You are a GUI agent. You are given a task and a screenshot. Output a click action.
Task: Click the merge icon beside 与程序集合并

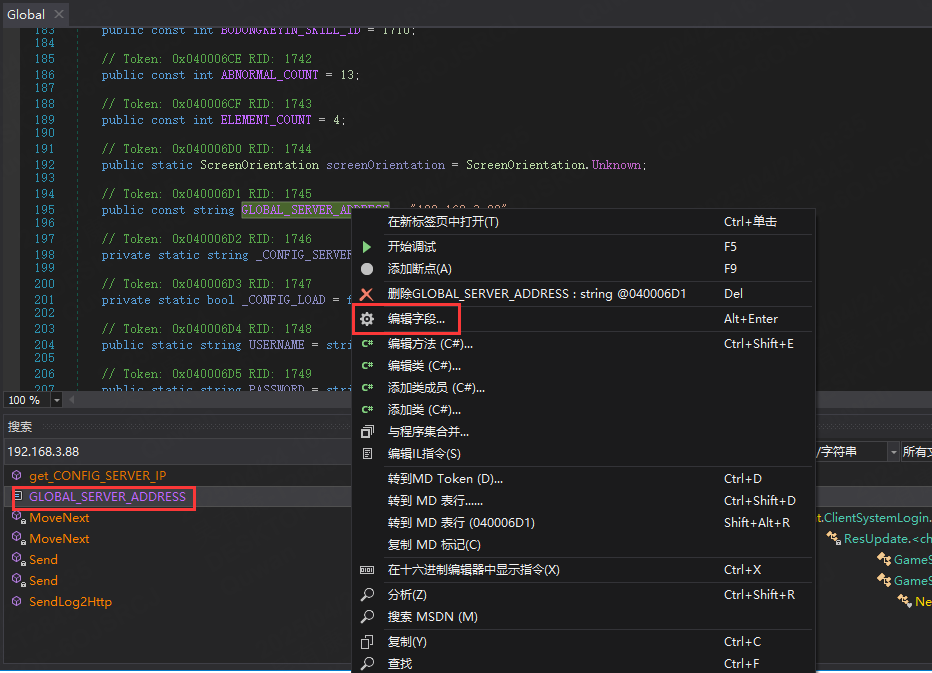point(367,432)
